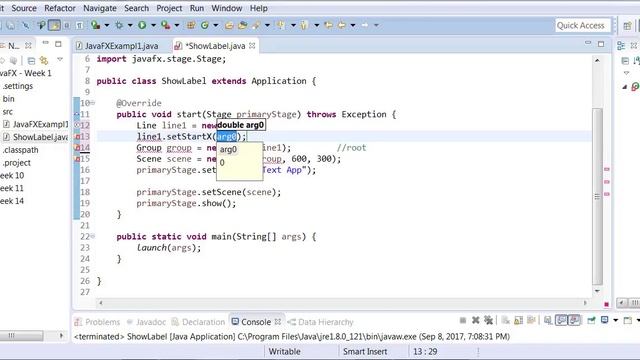
Task: Open the Navigate menu
Action: point(100,8)
